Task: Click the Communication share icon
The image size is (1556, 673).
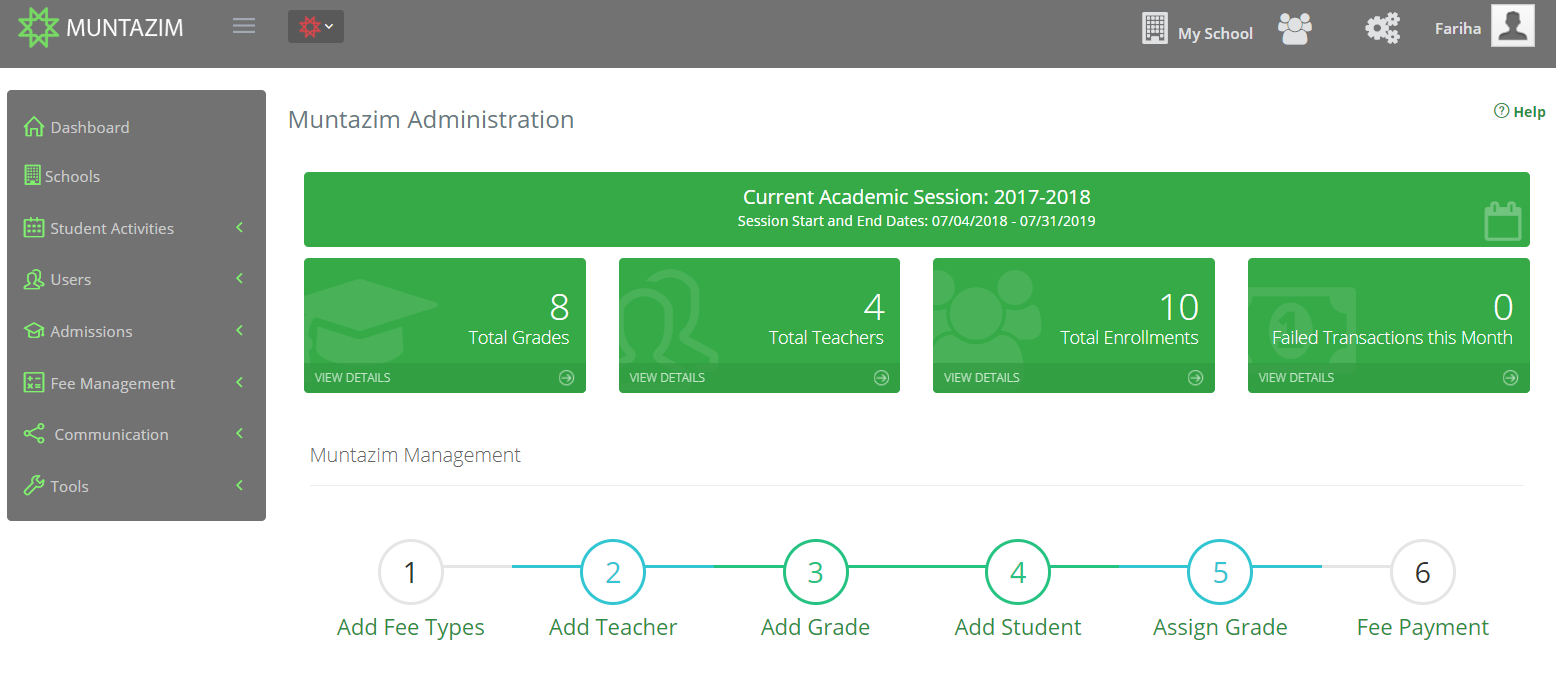Action: 34,434
